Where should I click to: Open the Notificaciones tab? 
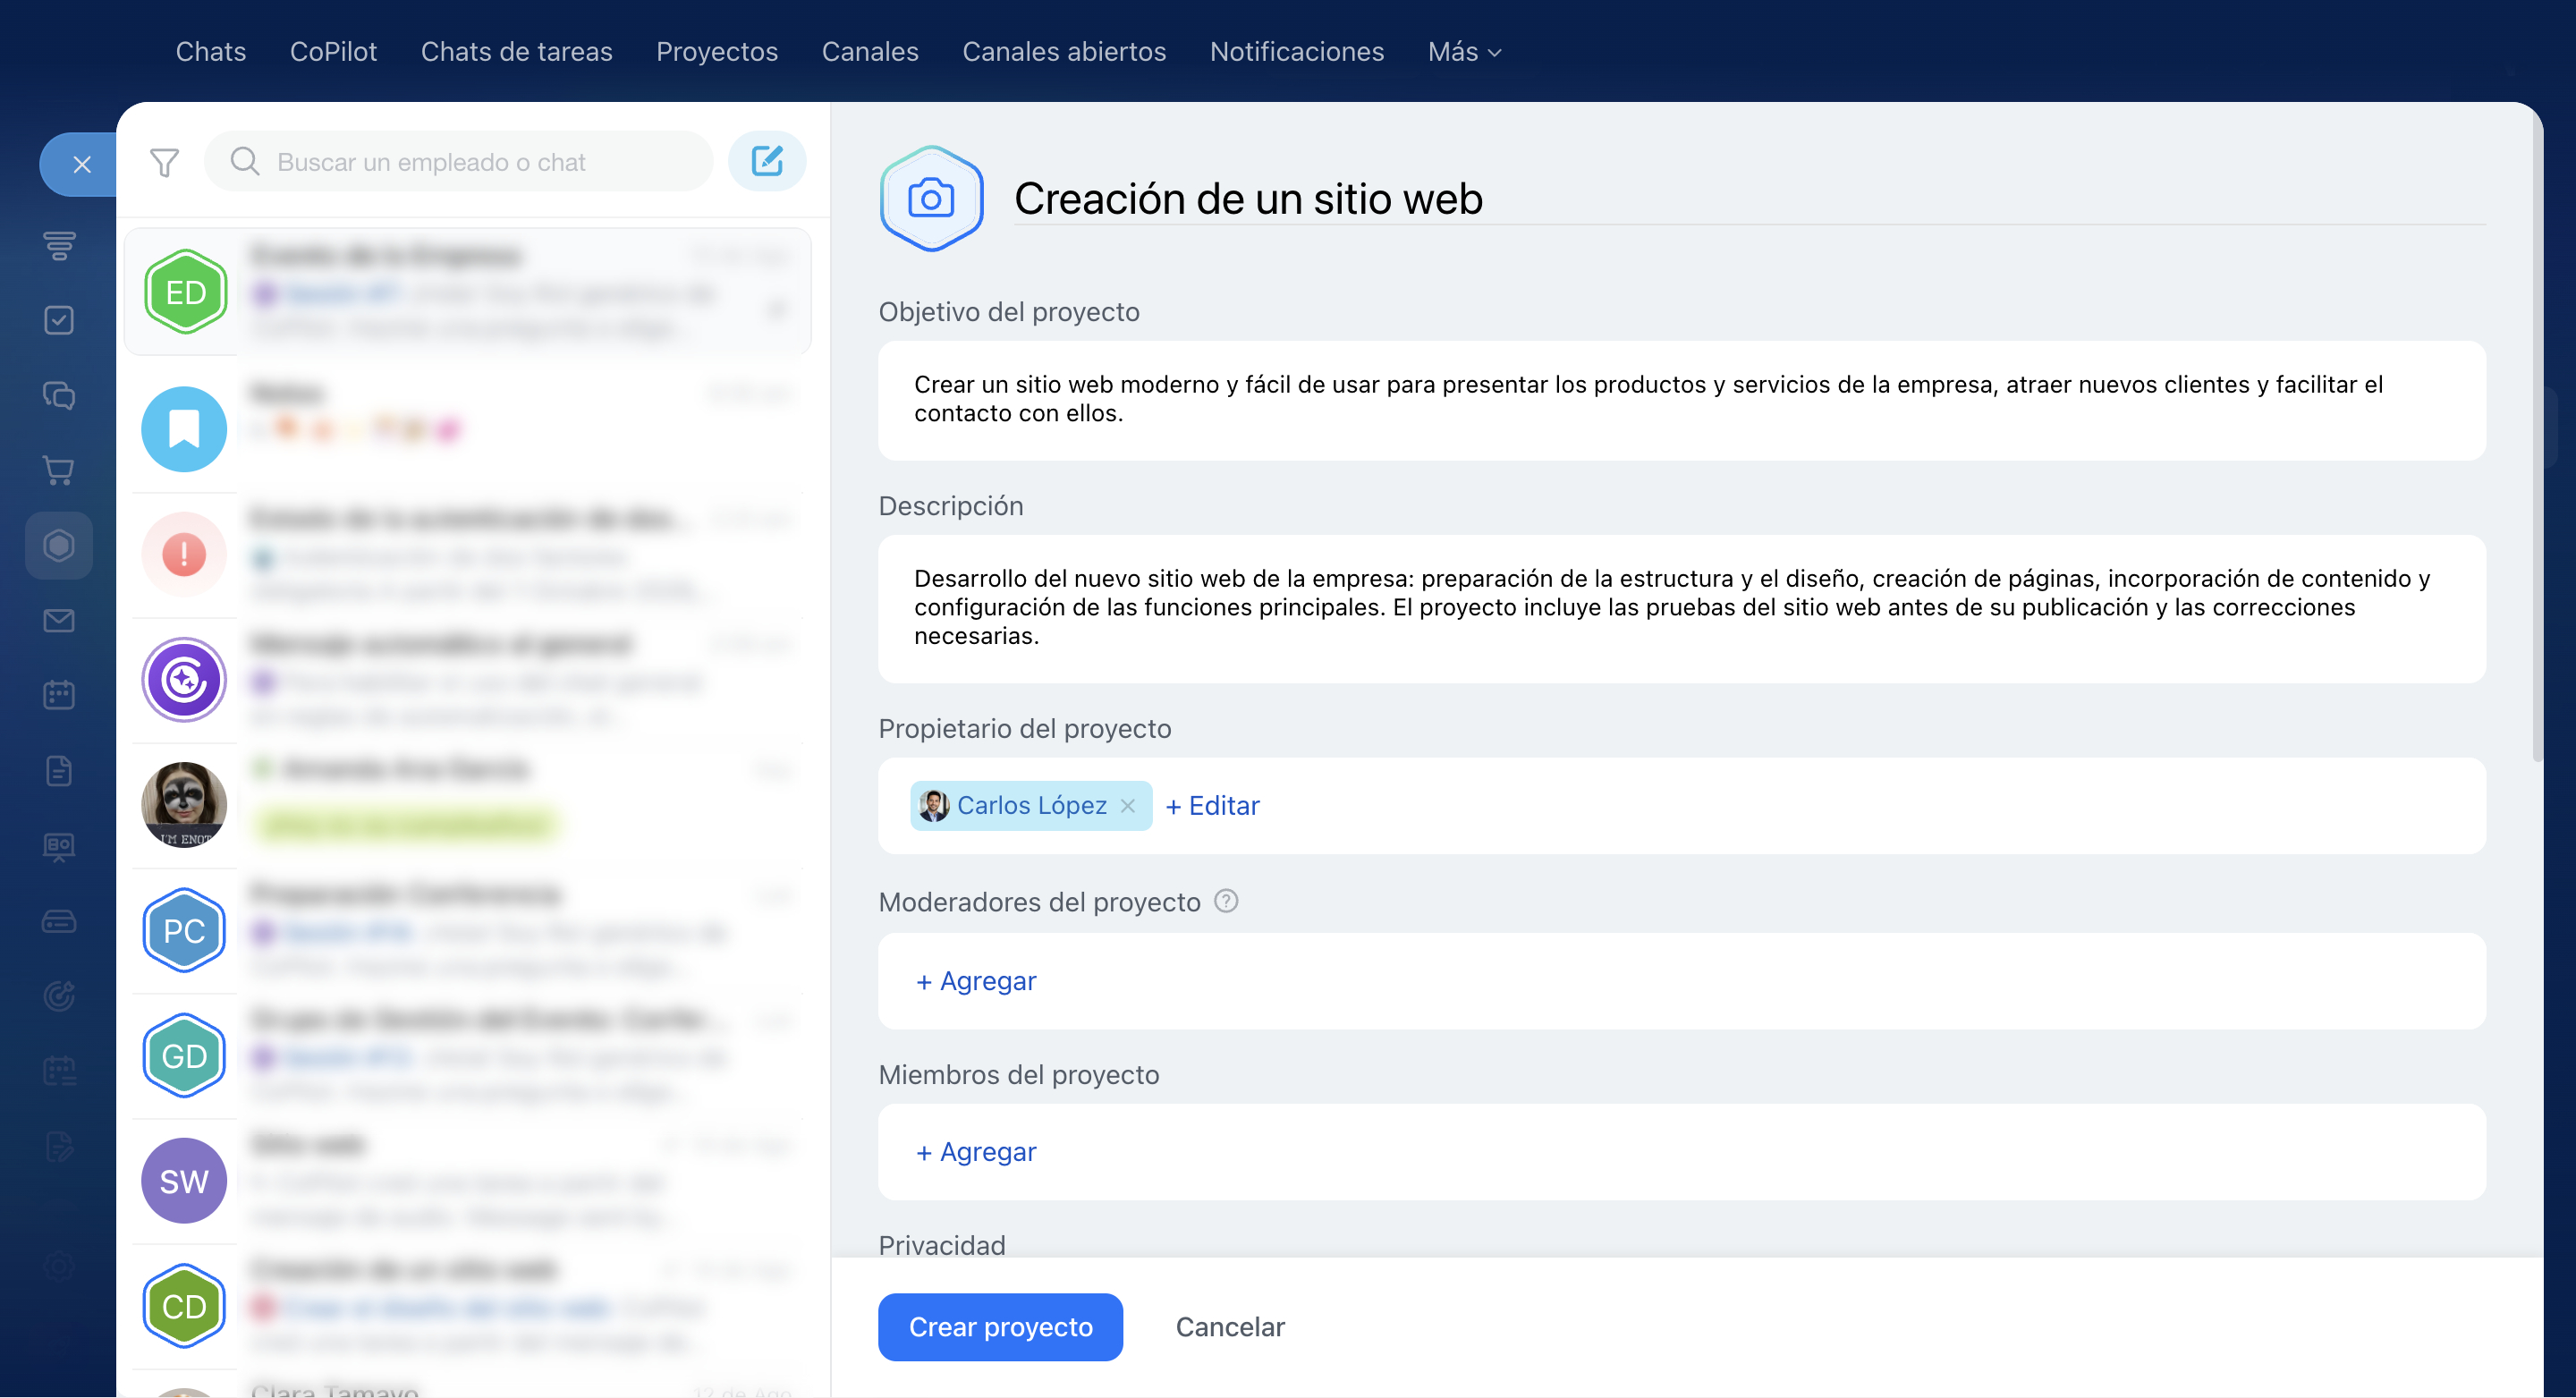click(x=1297, y=52)
